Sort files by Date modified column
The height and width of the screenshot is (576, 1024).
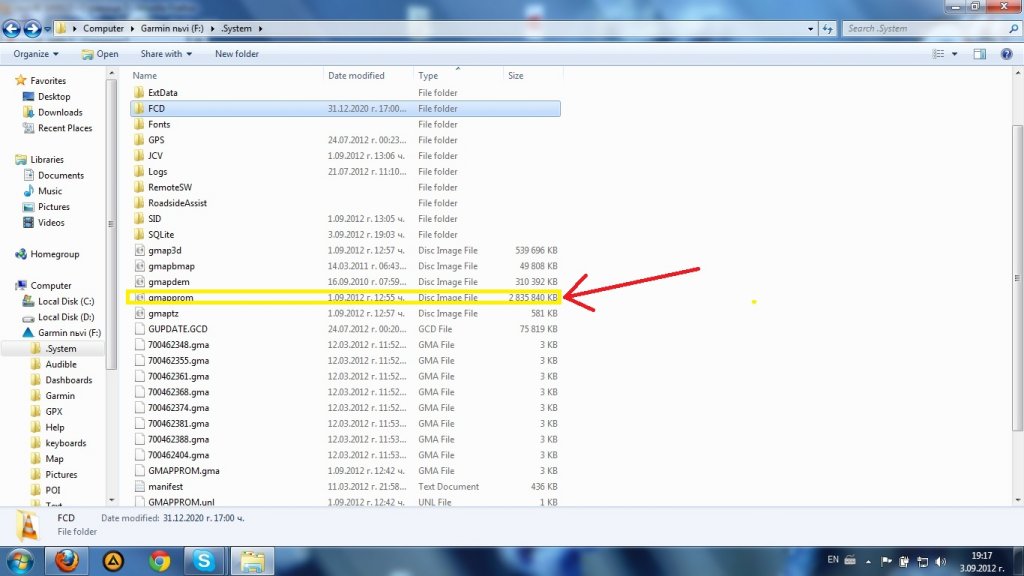356,76
